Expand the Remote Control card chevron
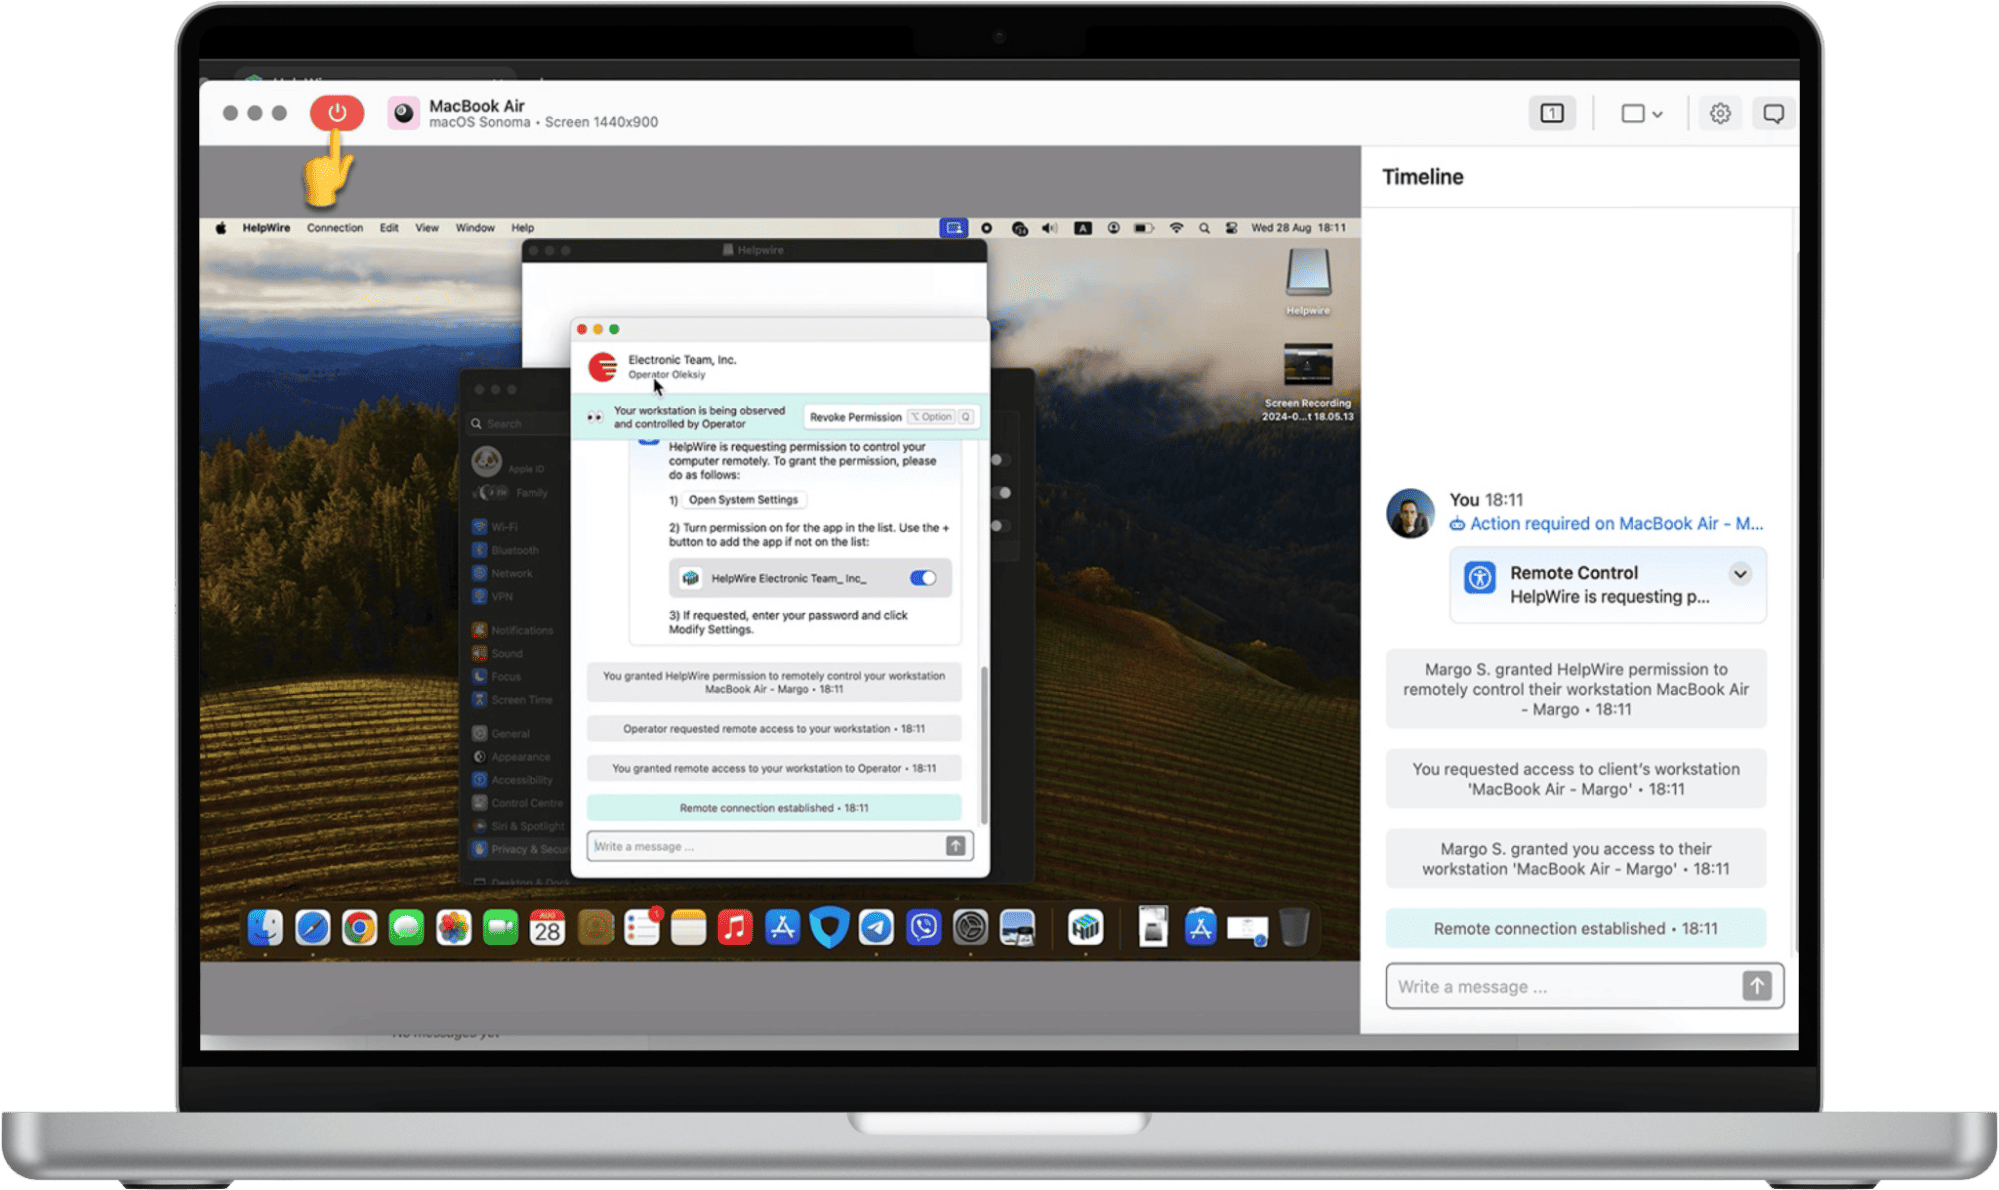Image resolution: width=1999 pixels, height=1190 pixels. tap(1740, 574)
